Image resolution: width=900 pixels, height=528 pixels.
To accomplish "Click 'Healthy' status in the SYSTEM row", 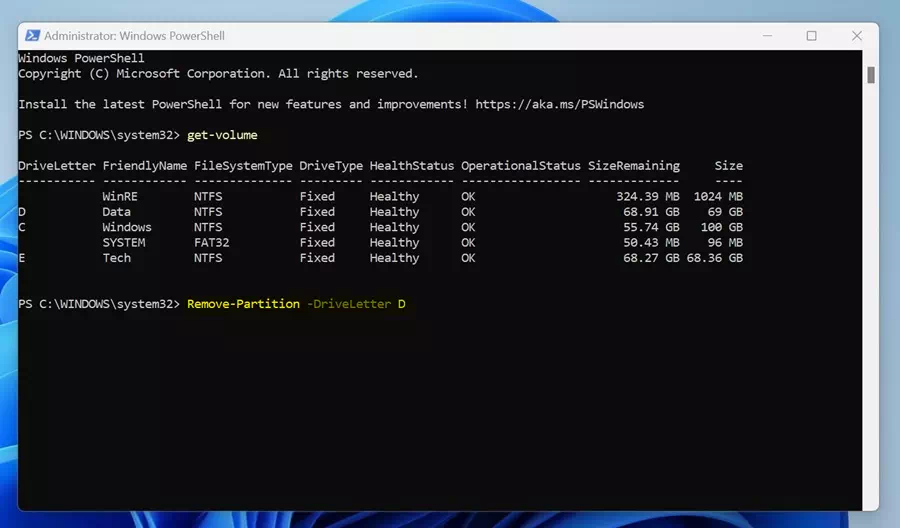I will tap(394, 243).
